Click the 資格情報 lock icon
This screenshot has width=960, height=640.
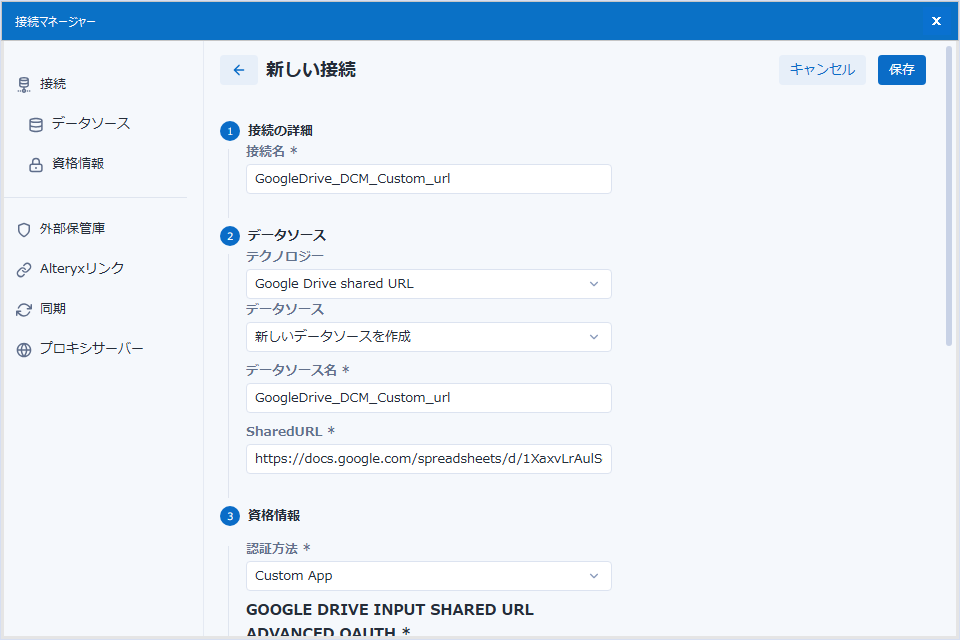click(36, 165)
